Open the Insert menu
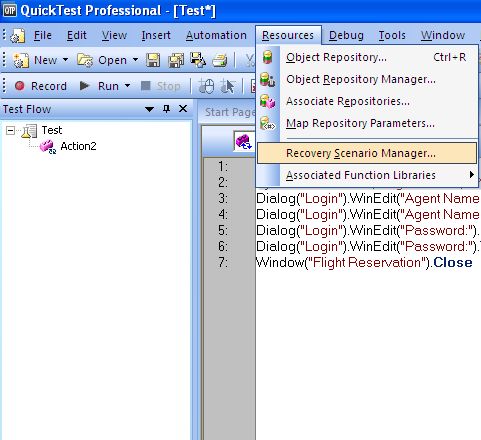Screen dimensions: 481x440 156,35
